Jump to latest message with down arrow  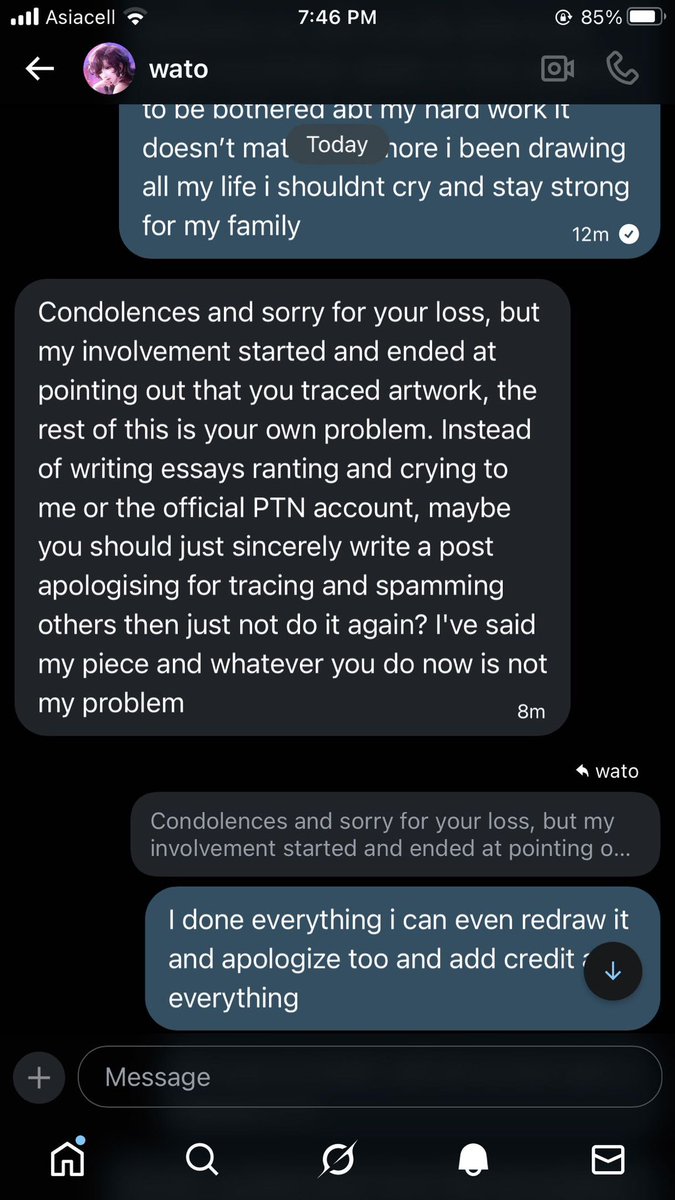tap(613, 971)
